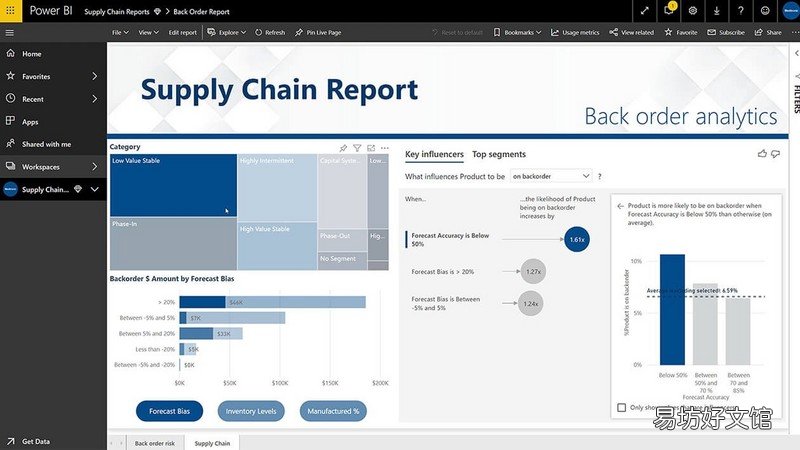Click thumbs up on Key influencers
This screenshot has width=800, height=450.
762,154
